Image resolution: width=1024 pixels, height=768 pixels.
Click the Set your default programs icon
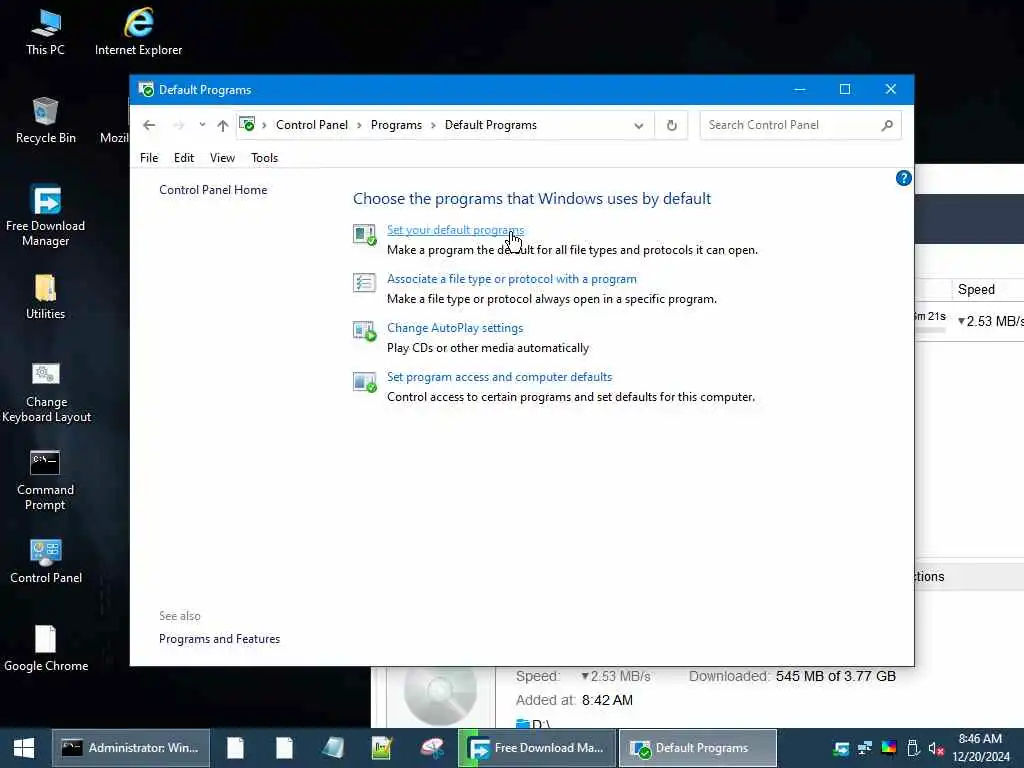[x=364, y=234]
